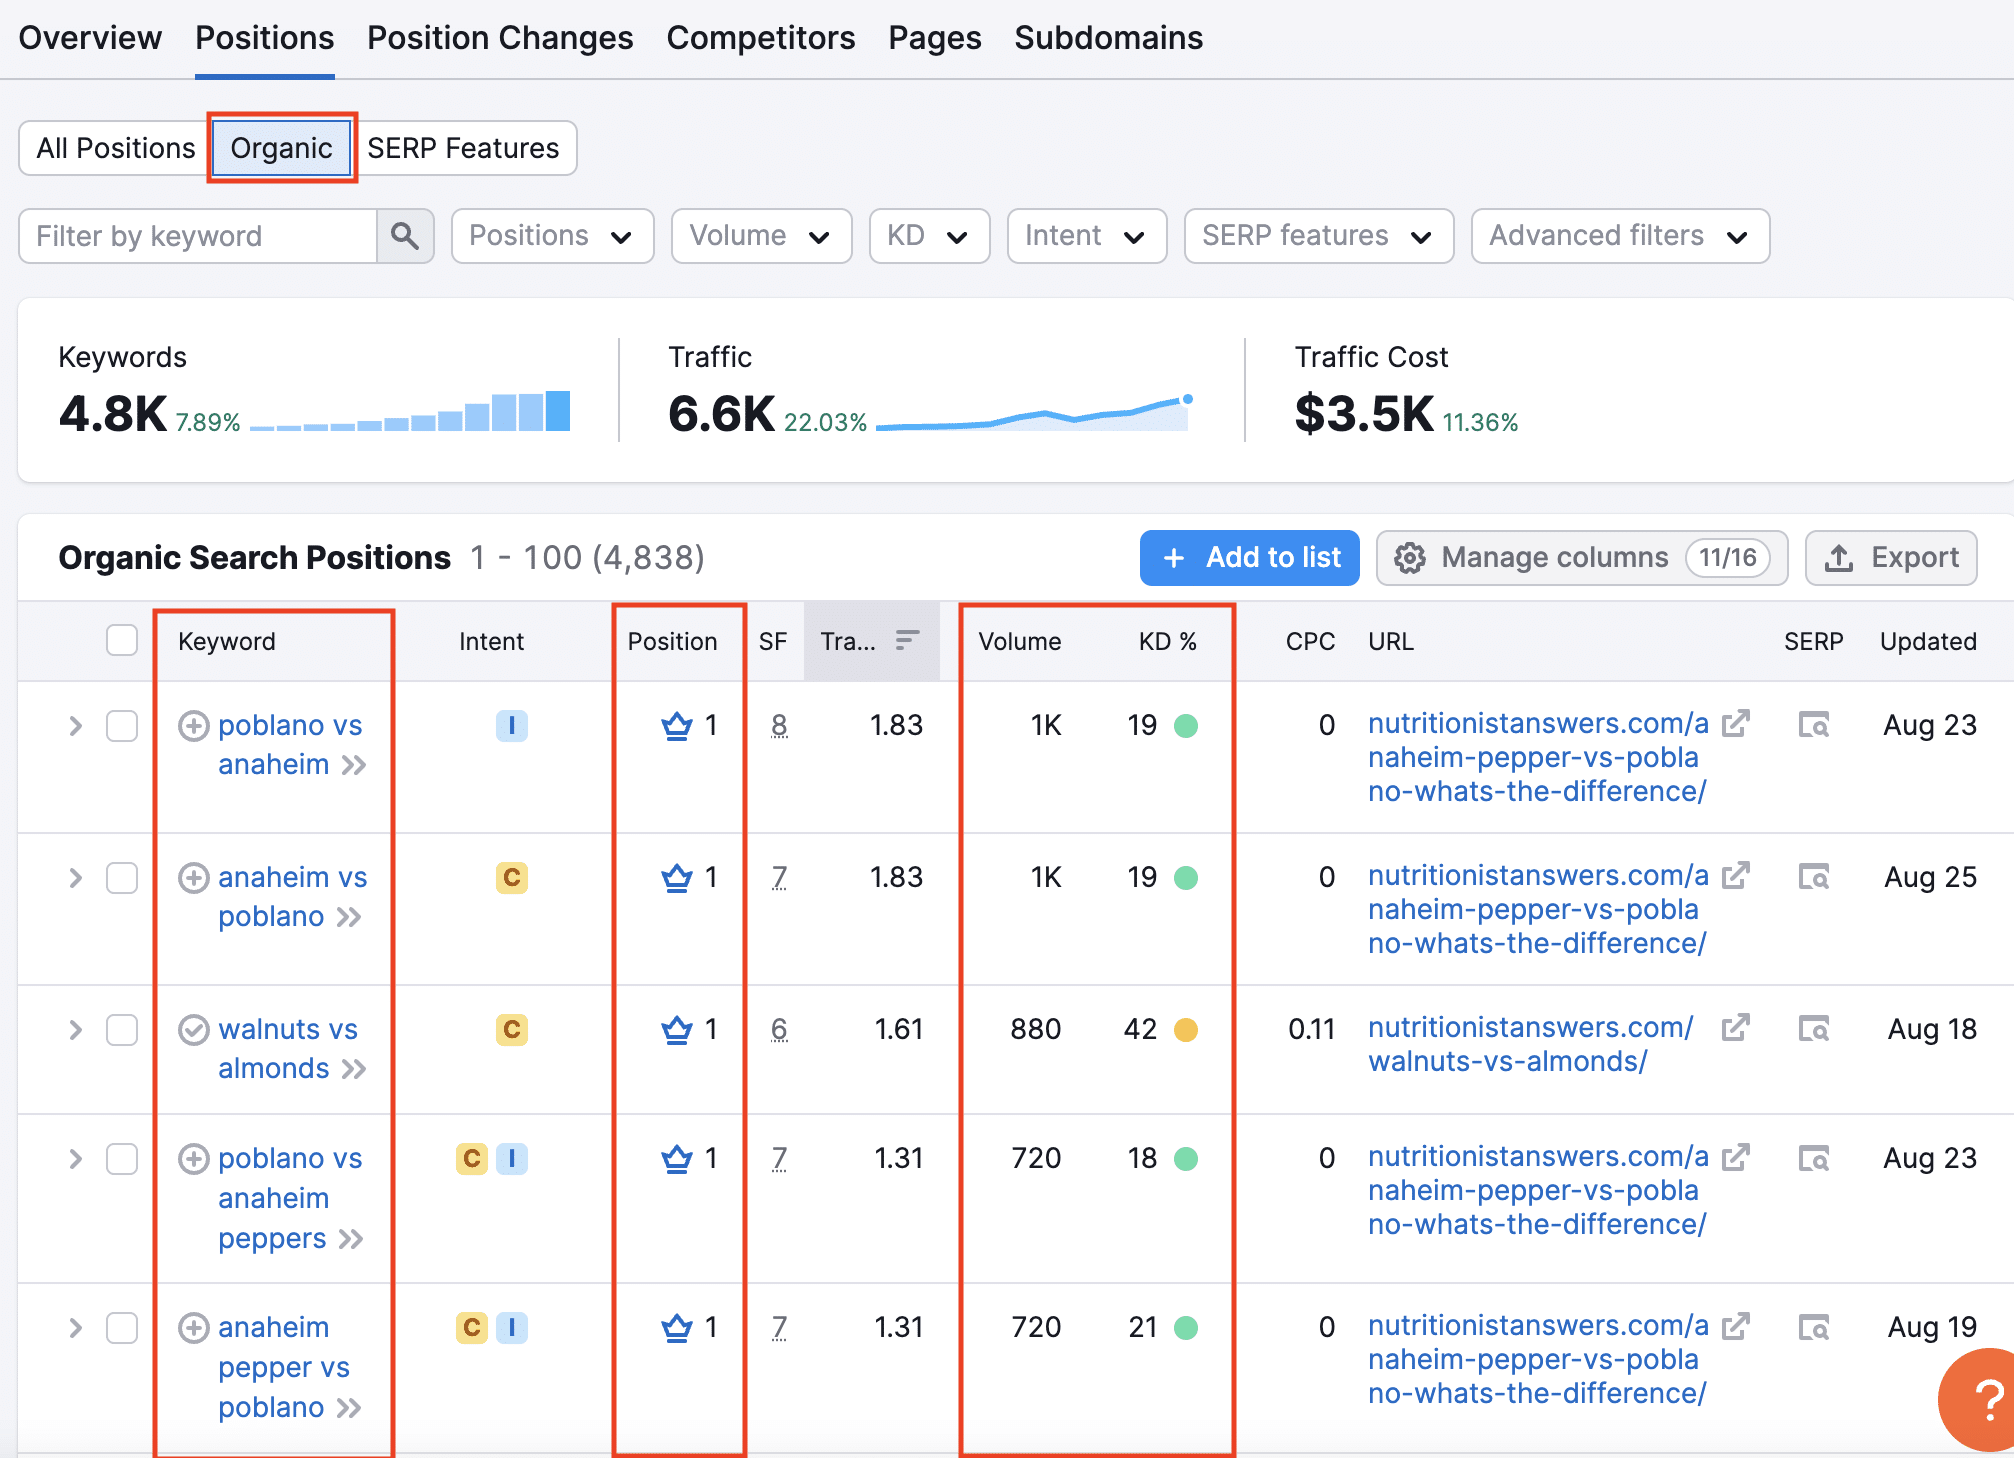Click the double-chevron after 'poblano vs anaheim peppers'
This screenshot has width=2014, height=1458.
[x=351, y=1239]
